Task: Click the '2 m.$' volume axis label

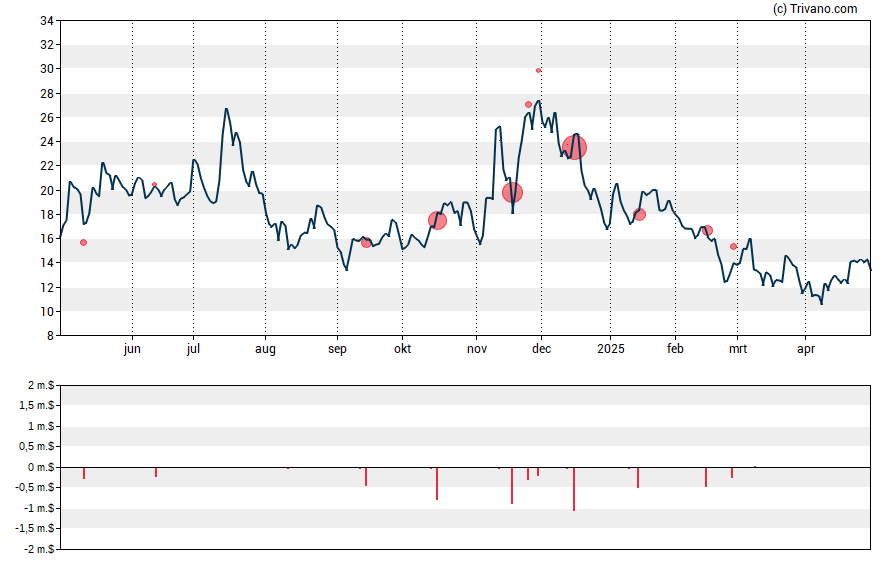Action: [41, 386]
